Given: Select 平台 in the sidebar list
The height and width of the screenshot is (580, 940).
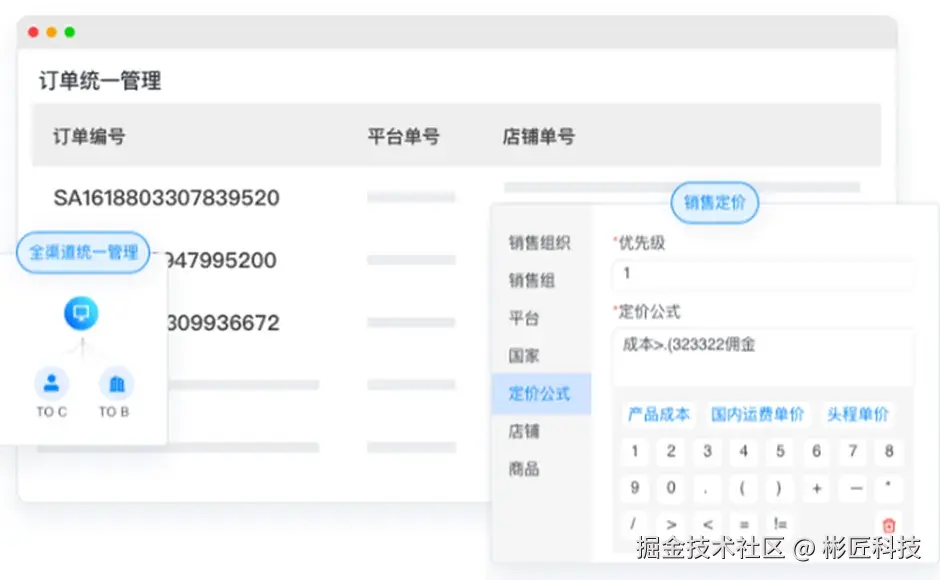Looking at the screenshot, I should pos(526,319).
